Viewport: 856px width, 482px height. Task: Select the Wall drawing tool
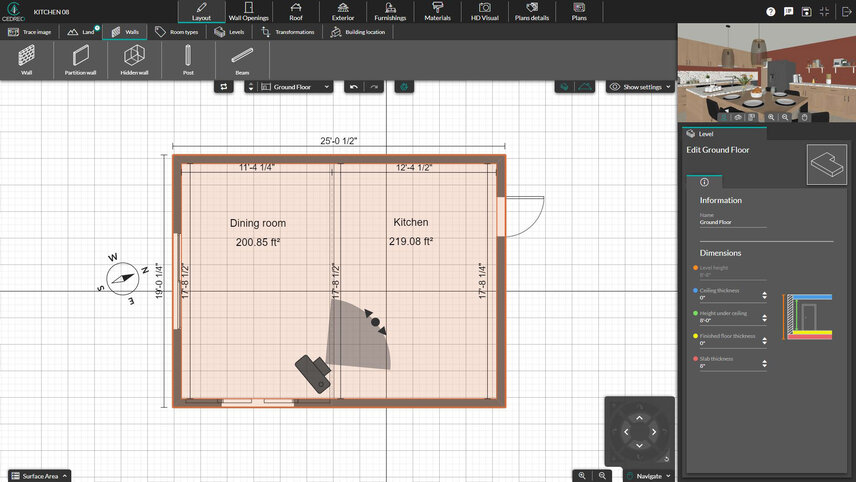26,60
